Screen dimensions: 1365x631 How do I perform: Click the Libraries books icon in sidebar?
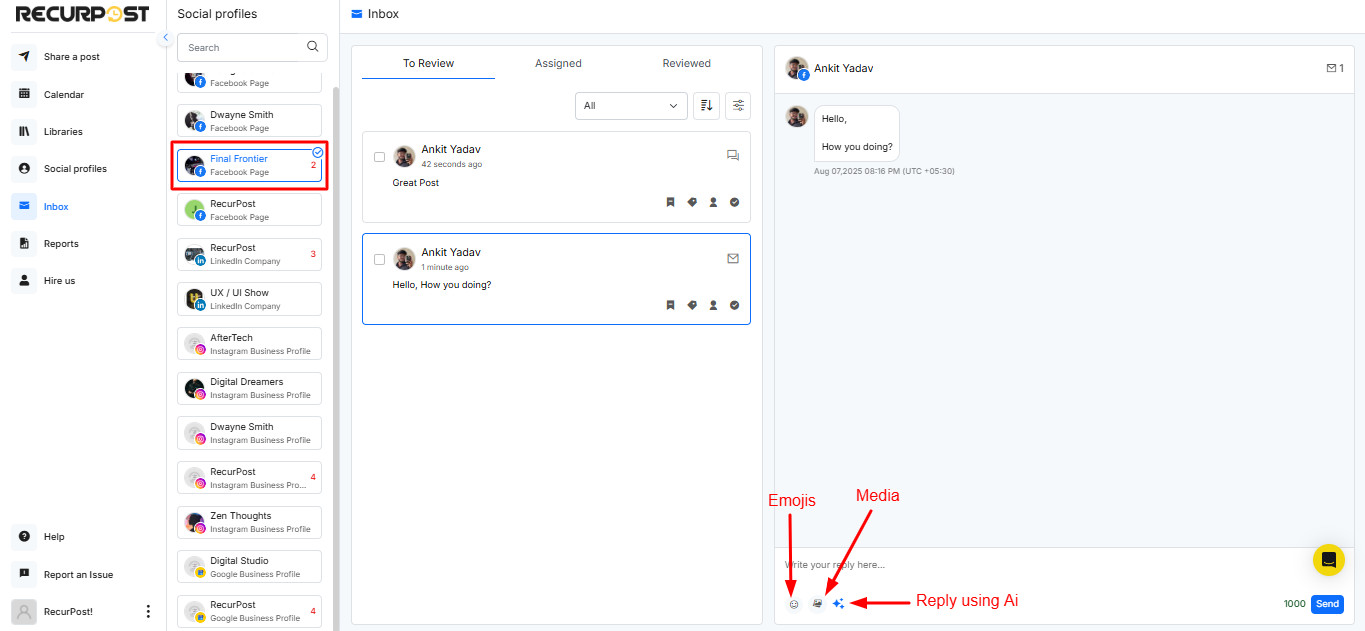24,131
